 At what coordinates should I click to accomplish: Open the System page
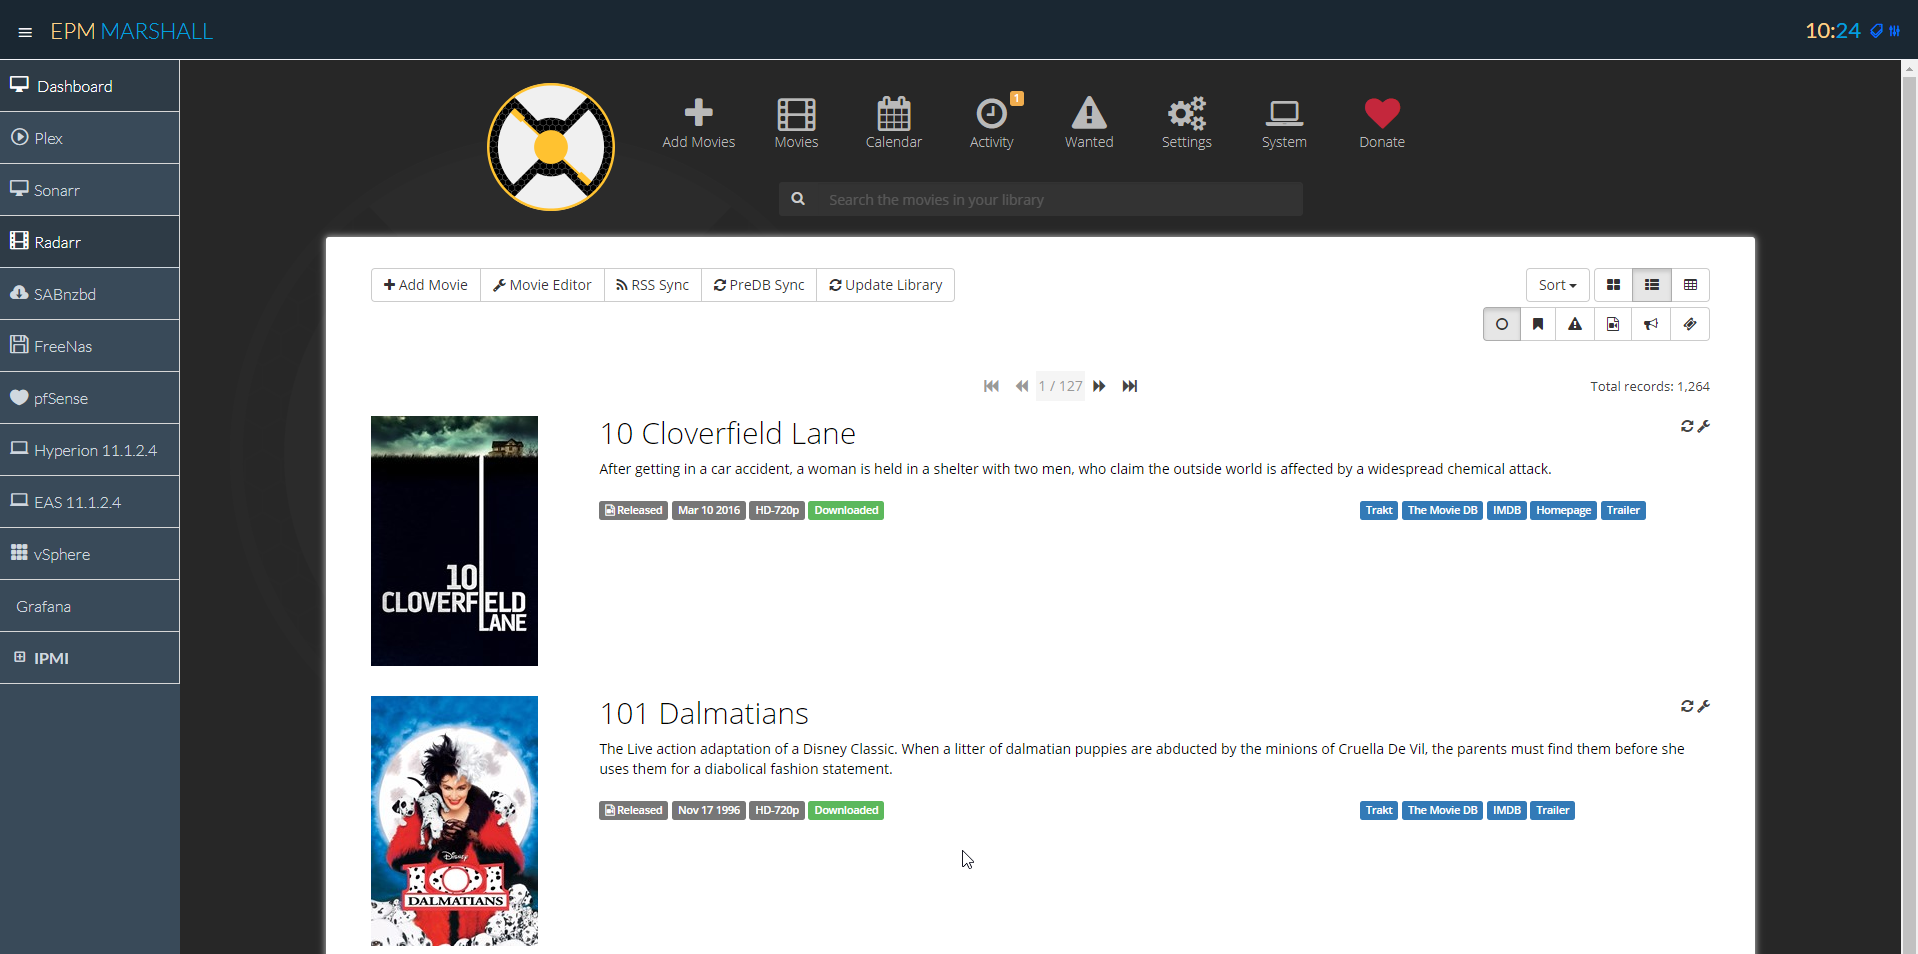coord(1284,124)
